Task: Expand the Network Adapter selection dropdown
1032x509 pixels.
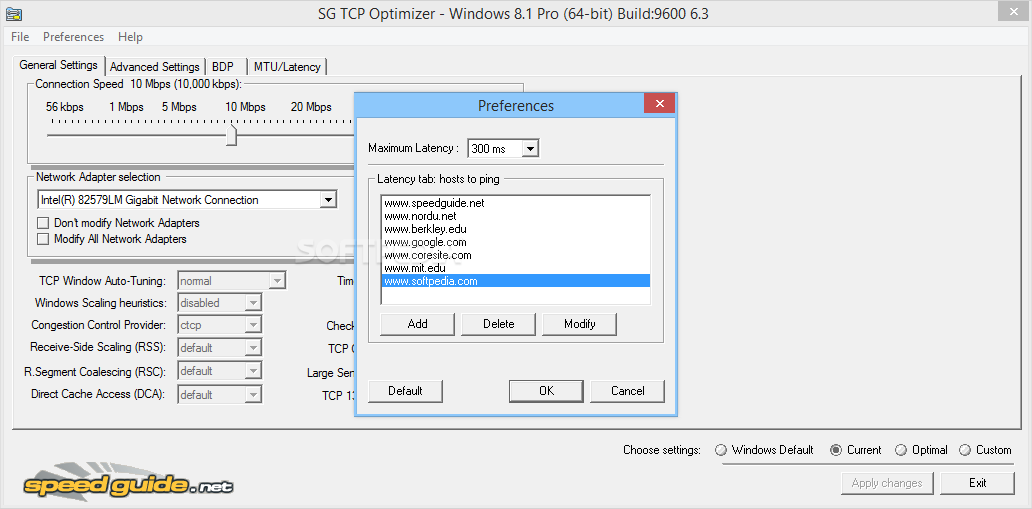Action: click(328, 200)
